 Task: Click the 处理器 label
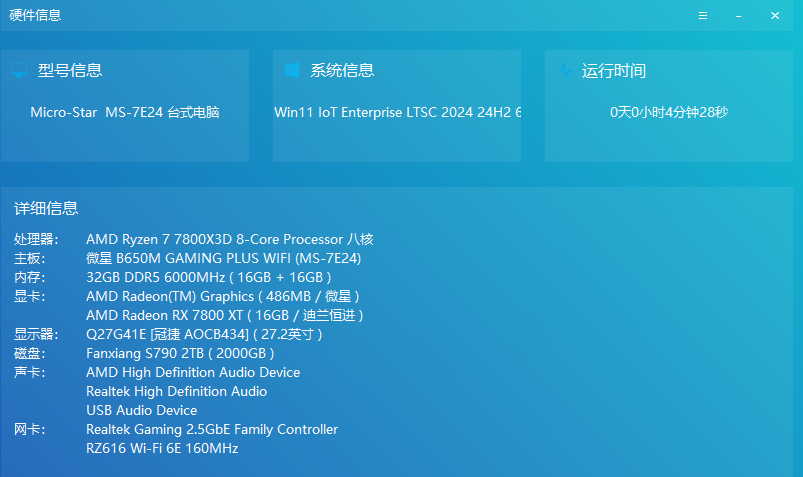pyautogui.click(x=36, y=239)
